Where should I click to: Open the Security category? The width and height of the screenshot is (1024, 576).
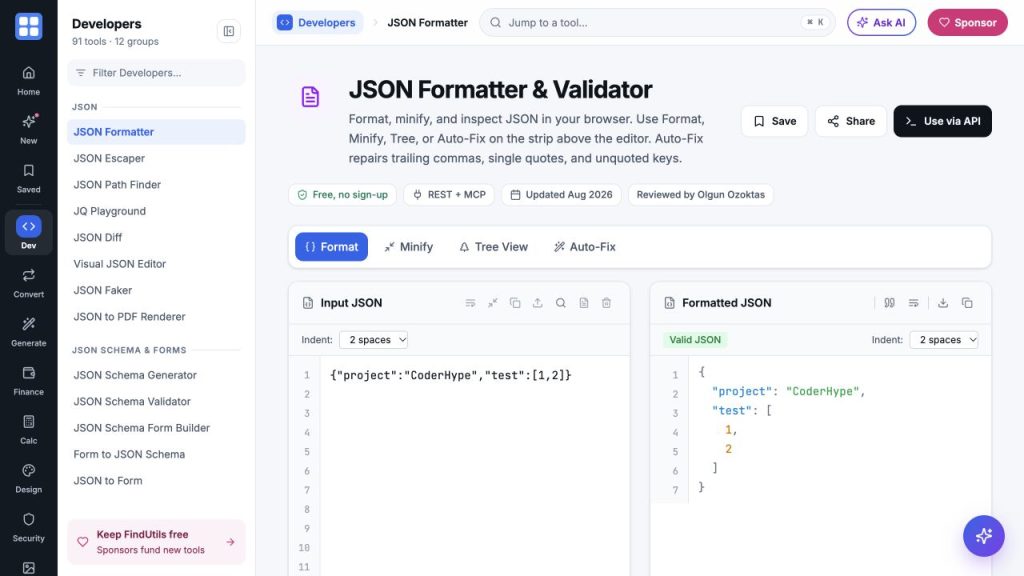[x=29, y=528]
